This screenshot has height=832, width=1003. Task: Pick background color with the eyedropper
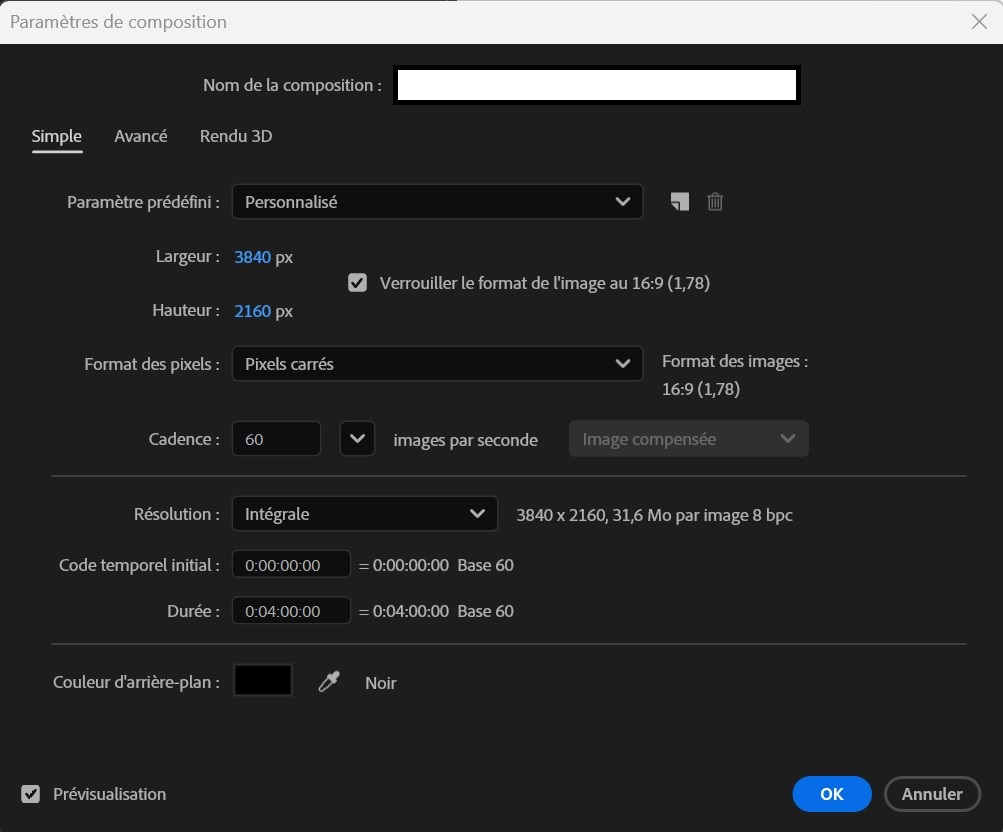click(329, 682)
